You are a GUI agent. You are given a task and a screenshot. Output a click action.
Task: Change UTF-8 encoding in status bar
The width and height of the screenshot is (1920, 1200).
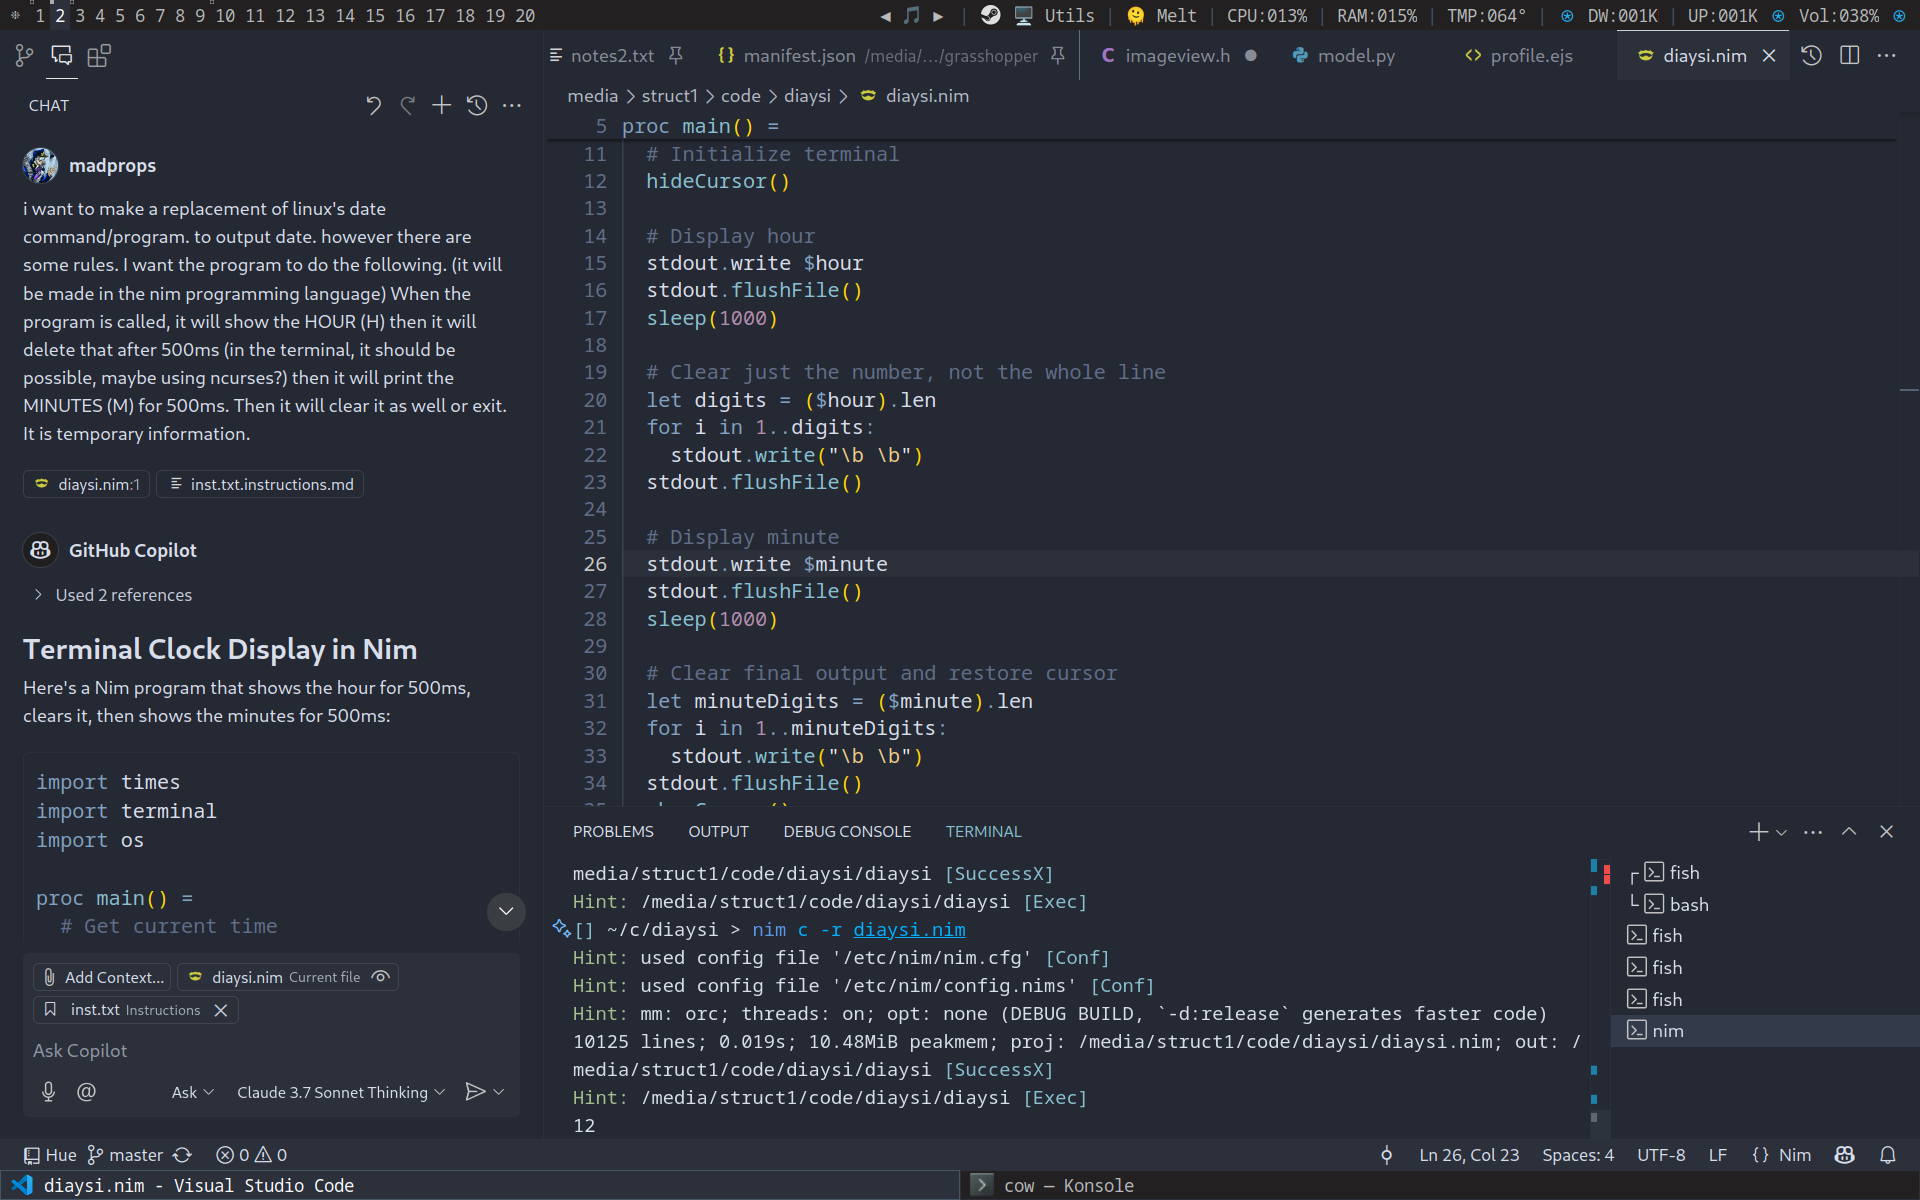pos(1661,1155)
